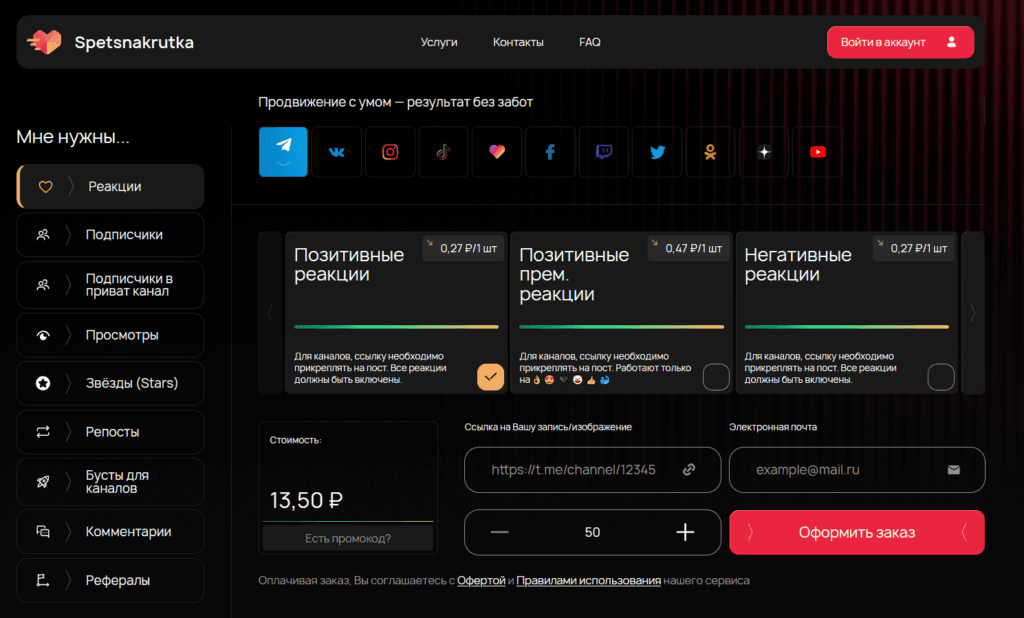Choose the Twitch platform icon
This screenshot has height=618, width=1024.
[604, 152]
